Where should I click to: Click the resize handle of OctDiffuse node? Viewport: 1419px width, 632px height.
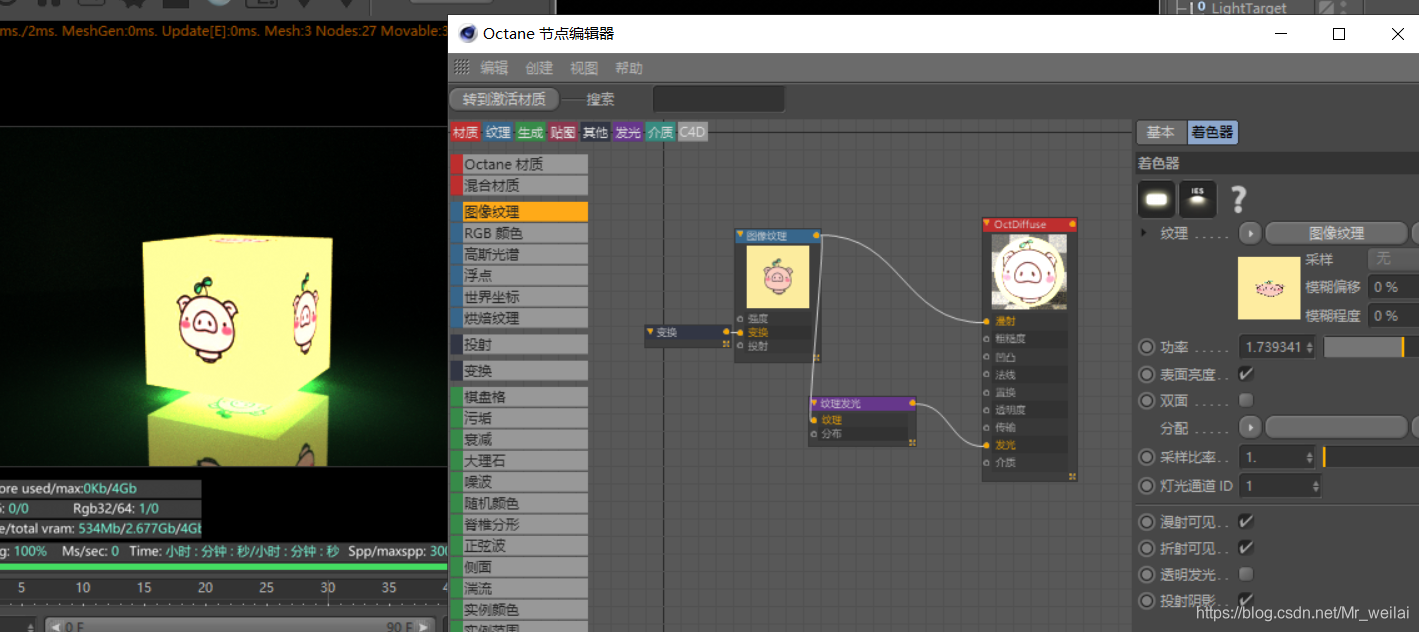tap(1072, 476)
